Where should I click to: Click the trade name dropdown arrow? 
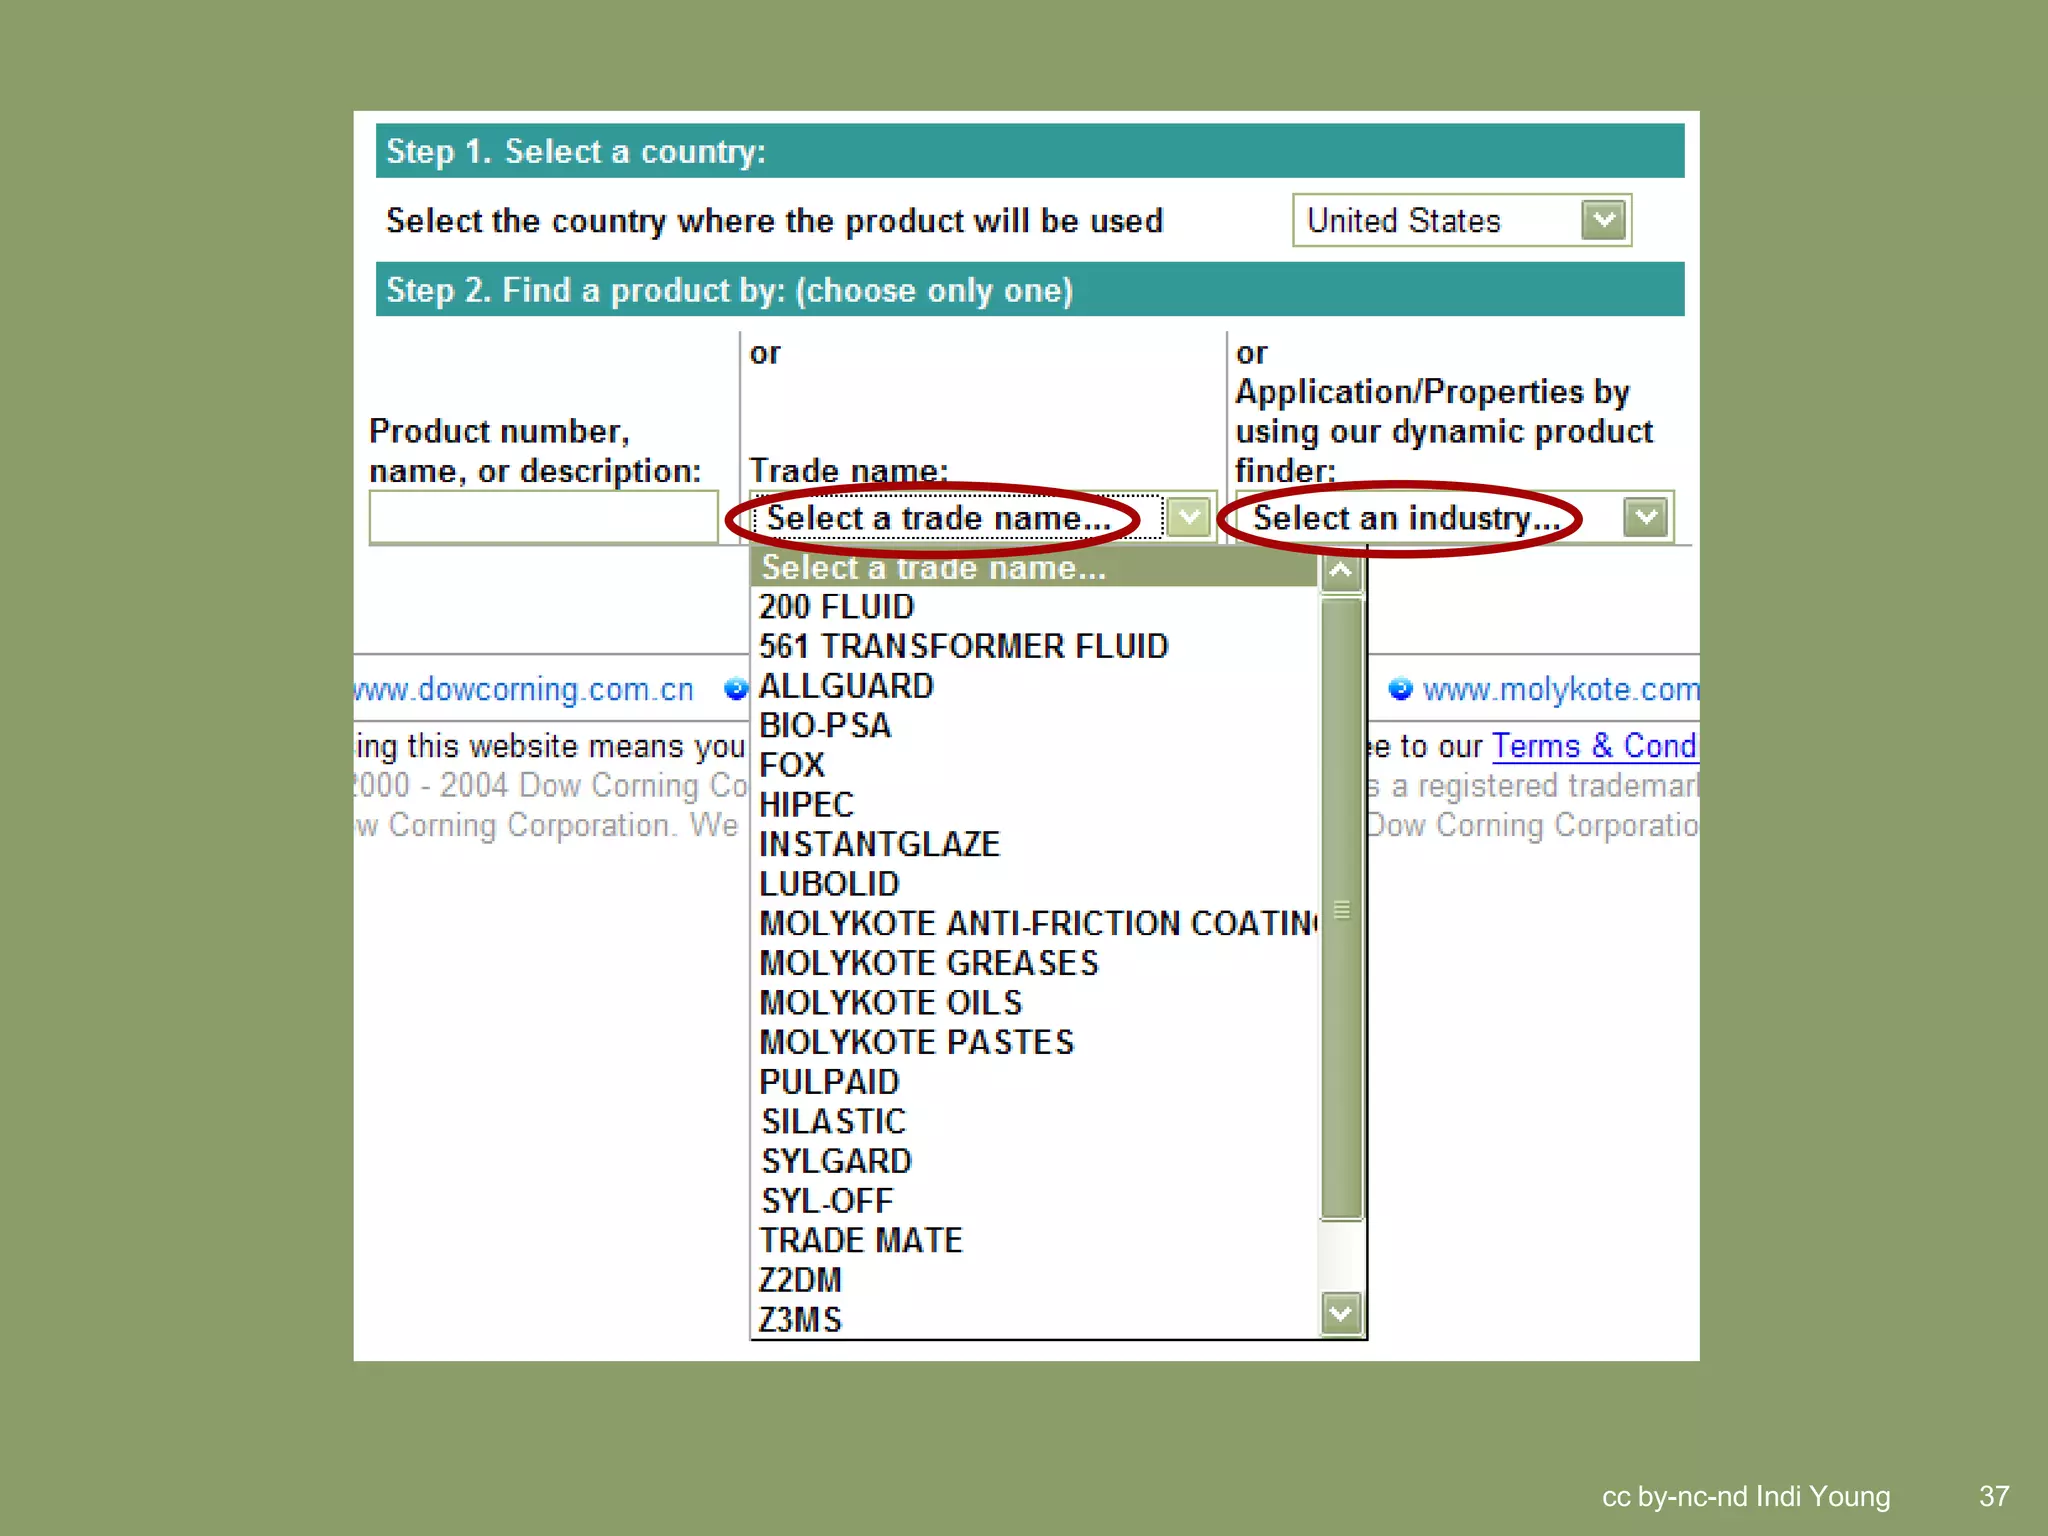tap(1189, 517)
